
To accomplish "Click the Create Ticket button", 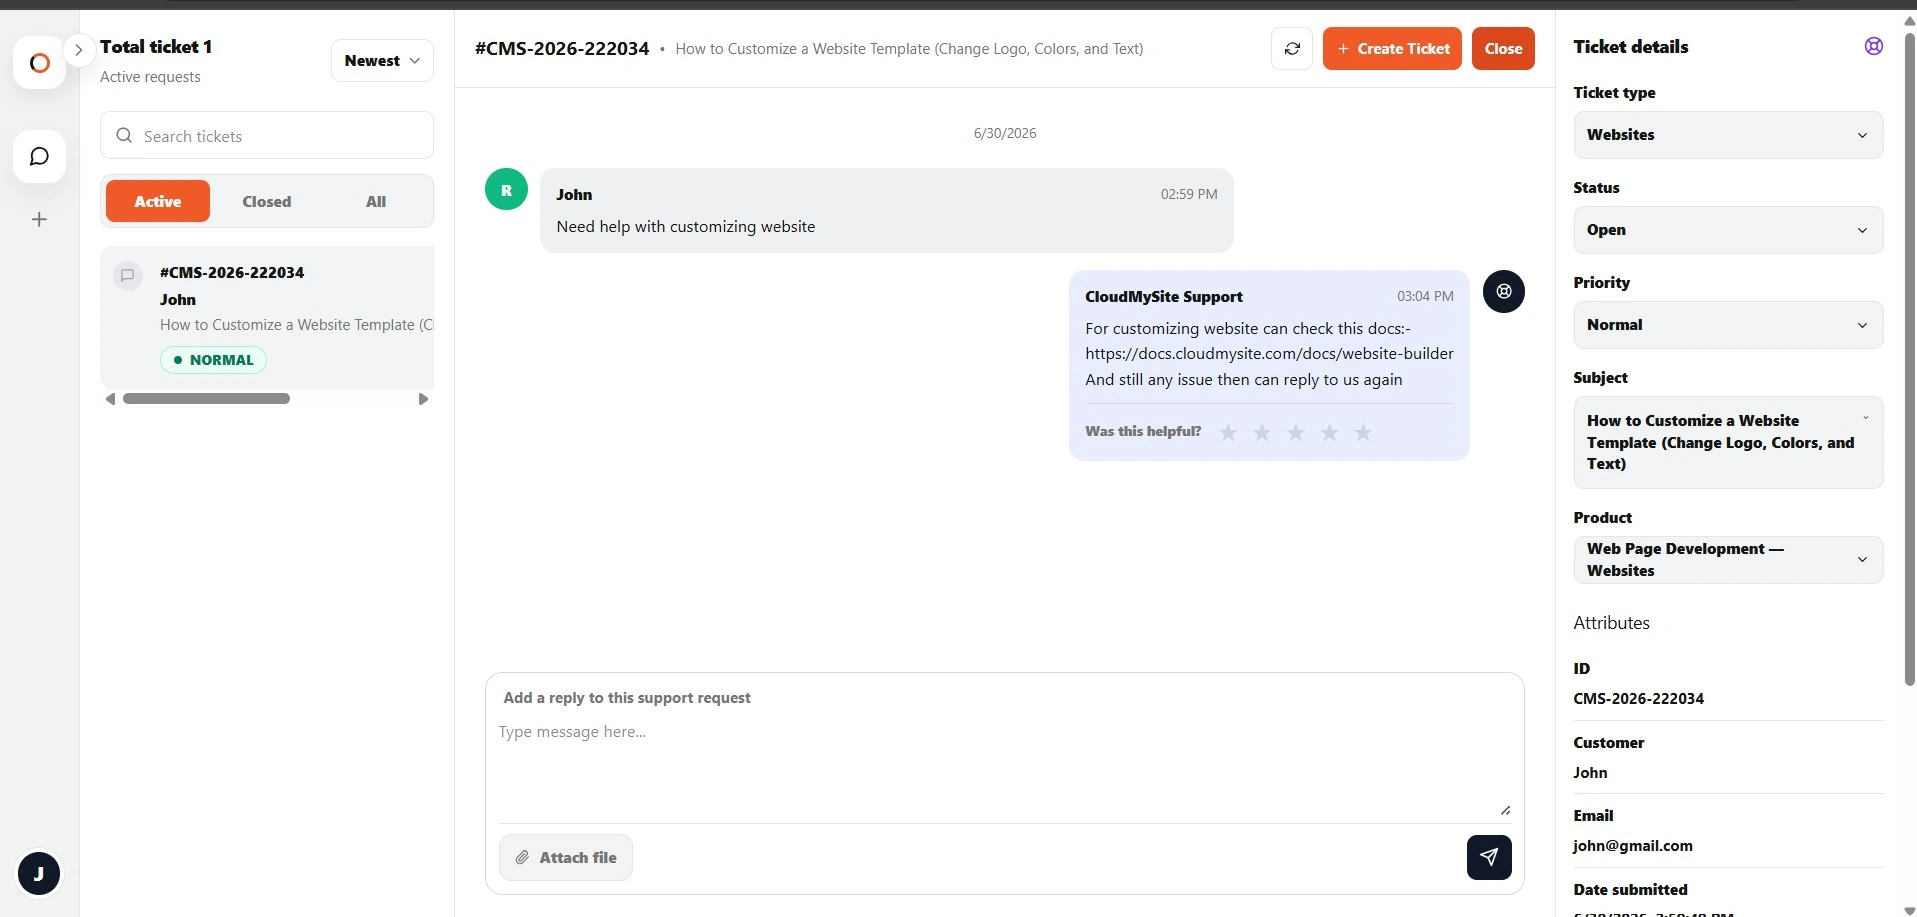I will (1392, 49).
